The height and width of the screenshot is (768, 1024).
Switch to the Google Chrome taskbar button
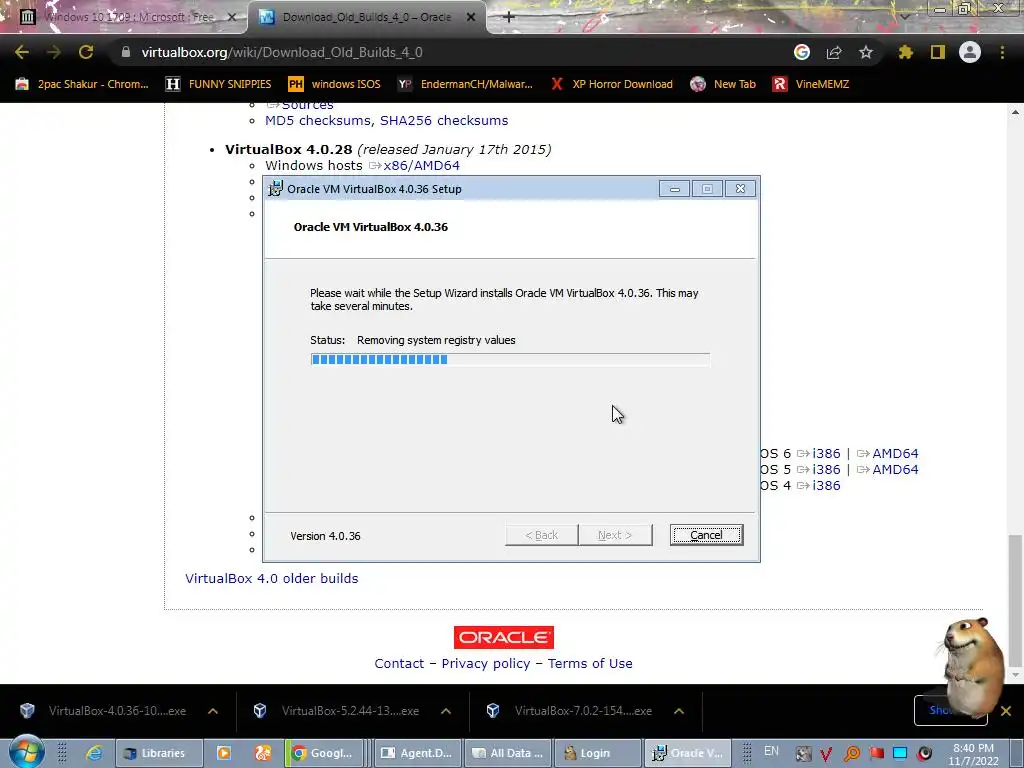pos(325,753)
